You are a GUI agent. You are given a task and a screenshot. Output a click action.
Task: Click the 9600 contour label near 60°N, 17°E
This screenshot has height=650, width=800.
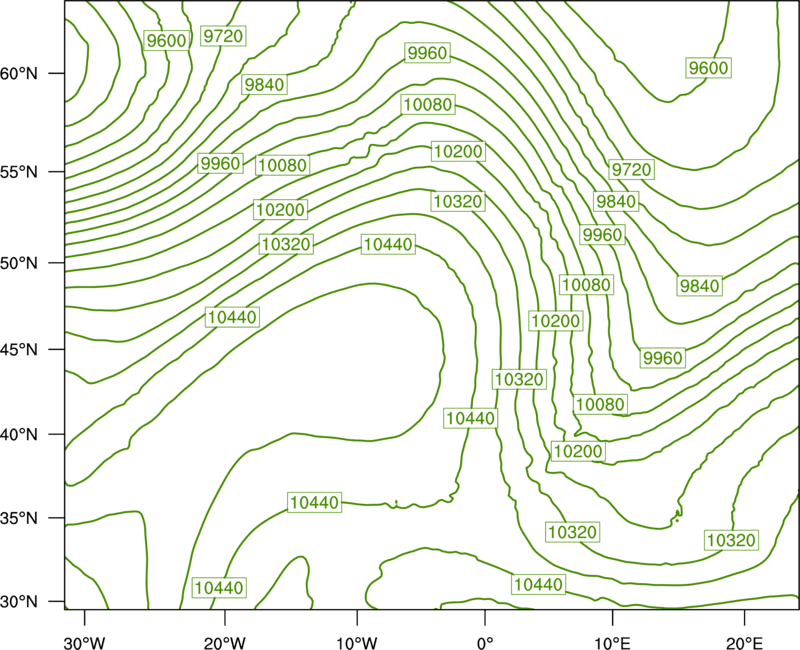(x=708, y=68)
